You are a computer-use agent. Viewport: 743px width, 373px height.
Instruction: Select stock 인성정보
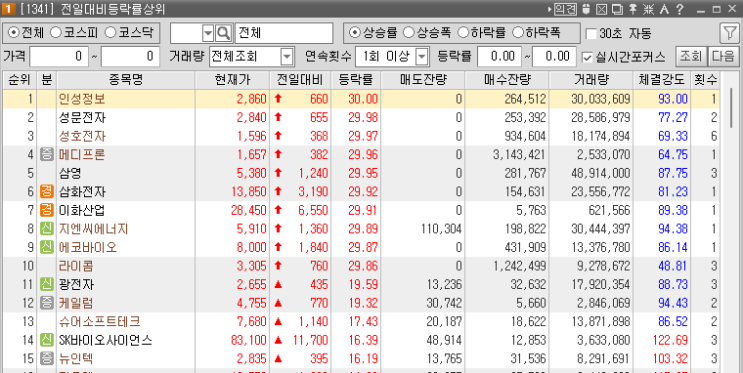pos(82,99)
